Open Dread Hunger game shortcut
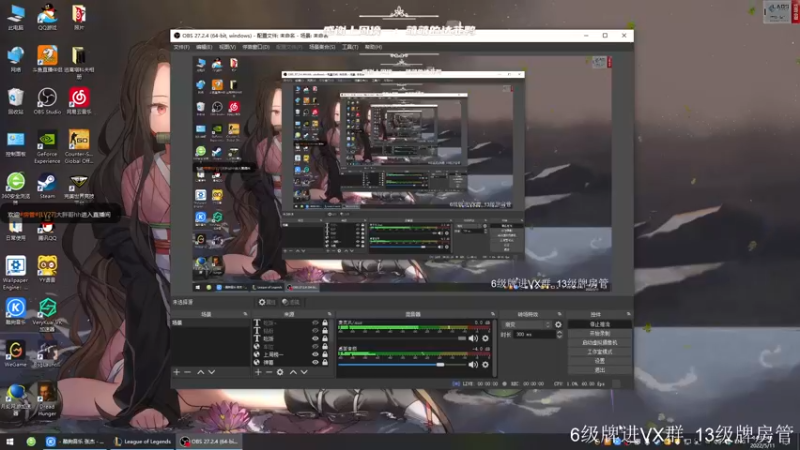Image resolution: width=800 pixels, height=450 pixels. pos(47,399)
